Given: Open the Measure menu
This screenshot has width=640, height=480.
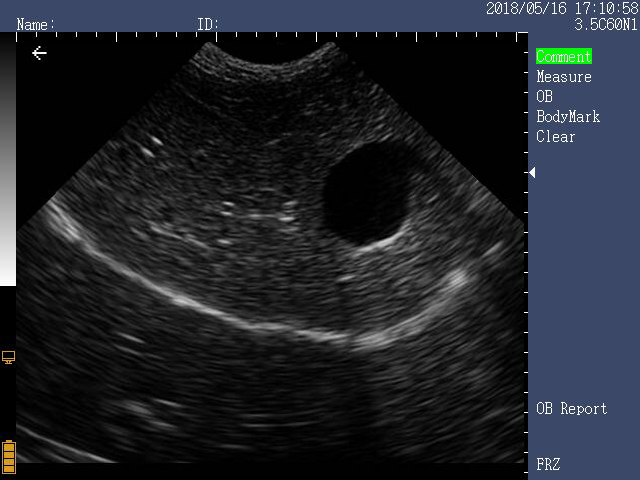Looking at the screenshot, I should (x=564, y=77).
